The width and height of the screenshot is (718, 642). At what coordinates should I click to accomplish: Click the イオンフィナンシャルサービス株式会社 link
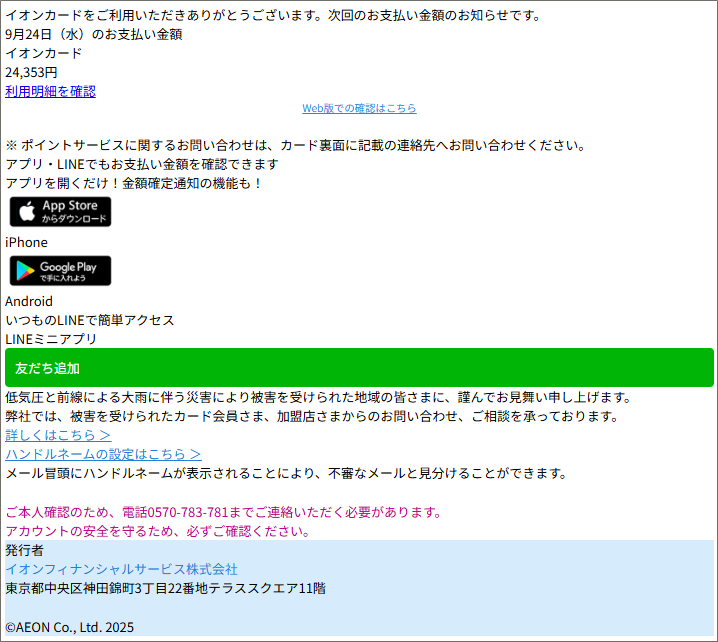(121, 569)
